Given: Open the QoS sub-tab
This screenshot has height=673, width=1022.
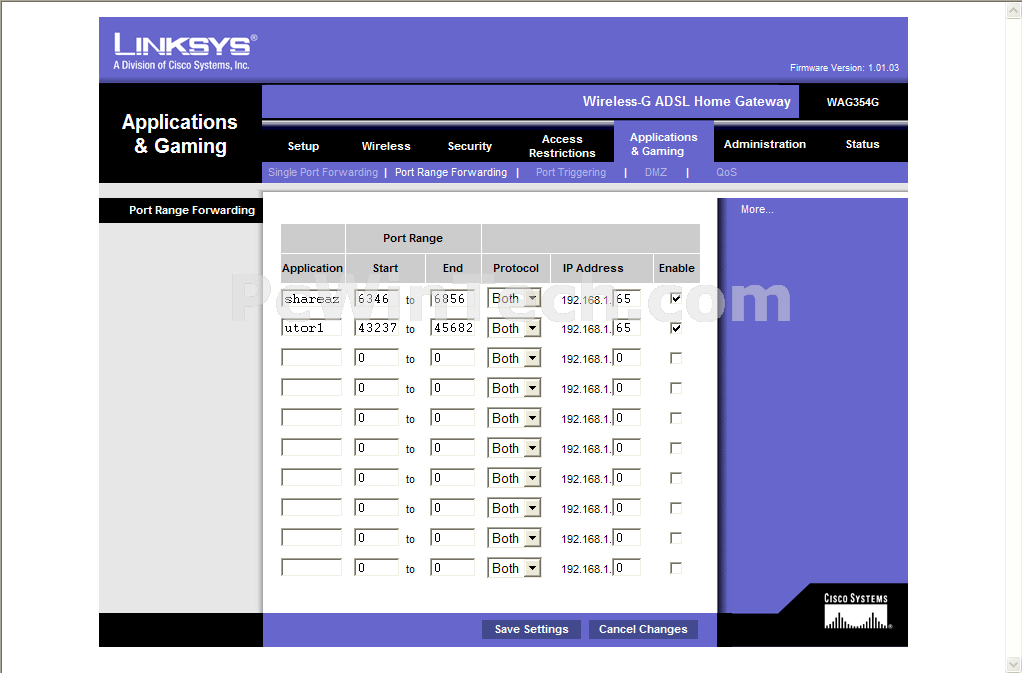Looking at the screenshot, I should 726,172.
